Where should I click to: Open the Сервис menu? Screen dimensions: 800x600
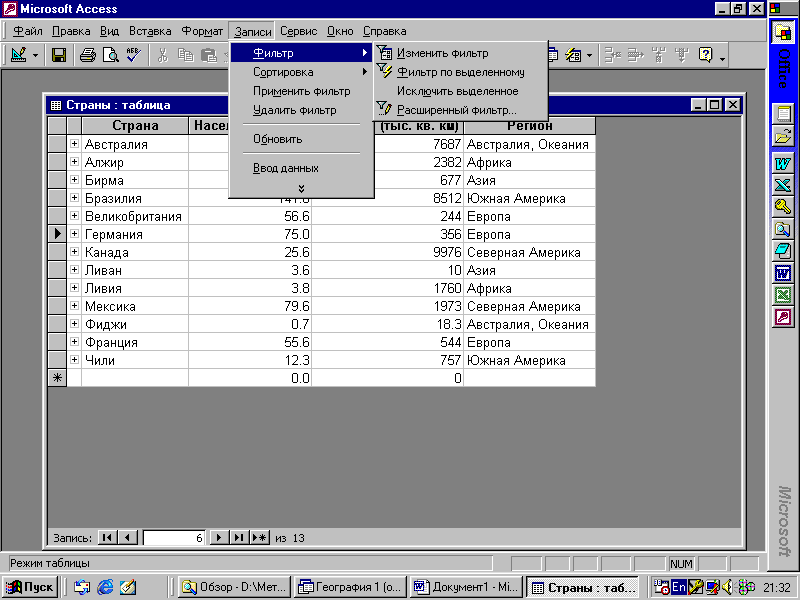click(298, 31)
